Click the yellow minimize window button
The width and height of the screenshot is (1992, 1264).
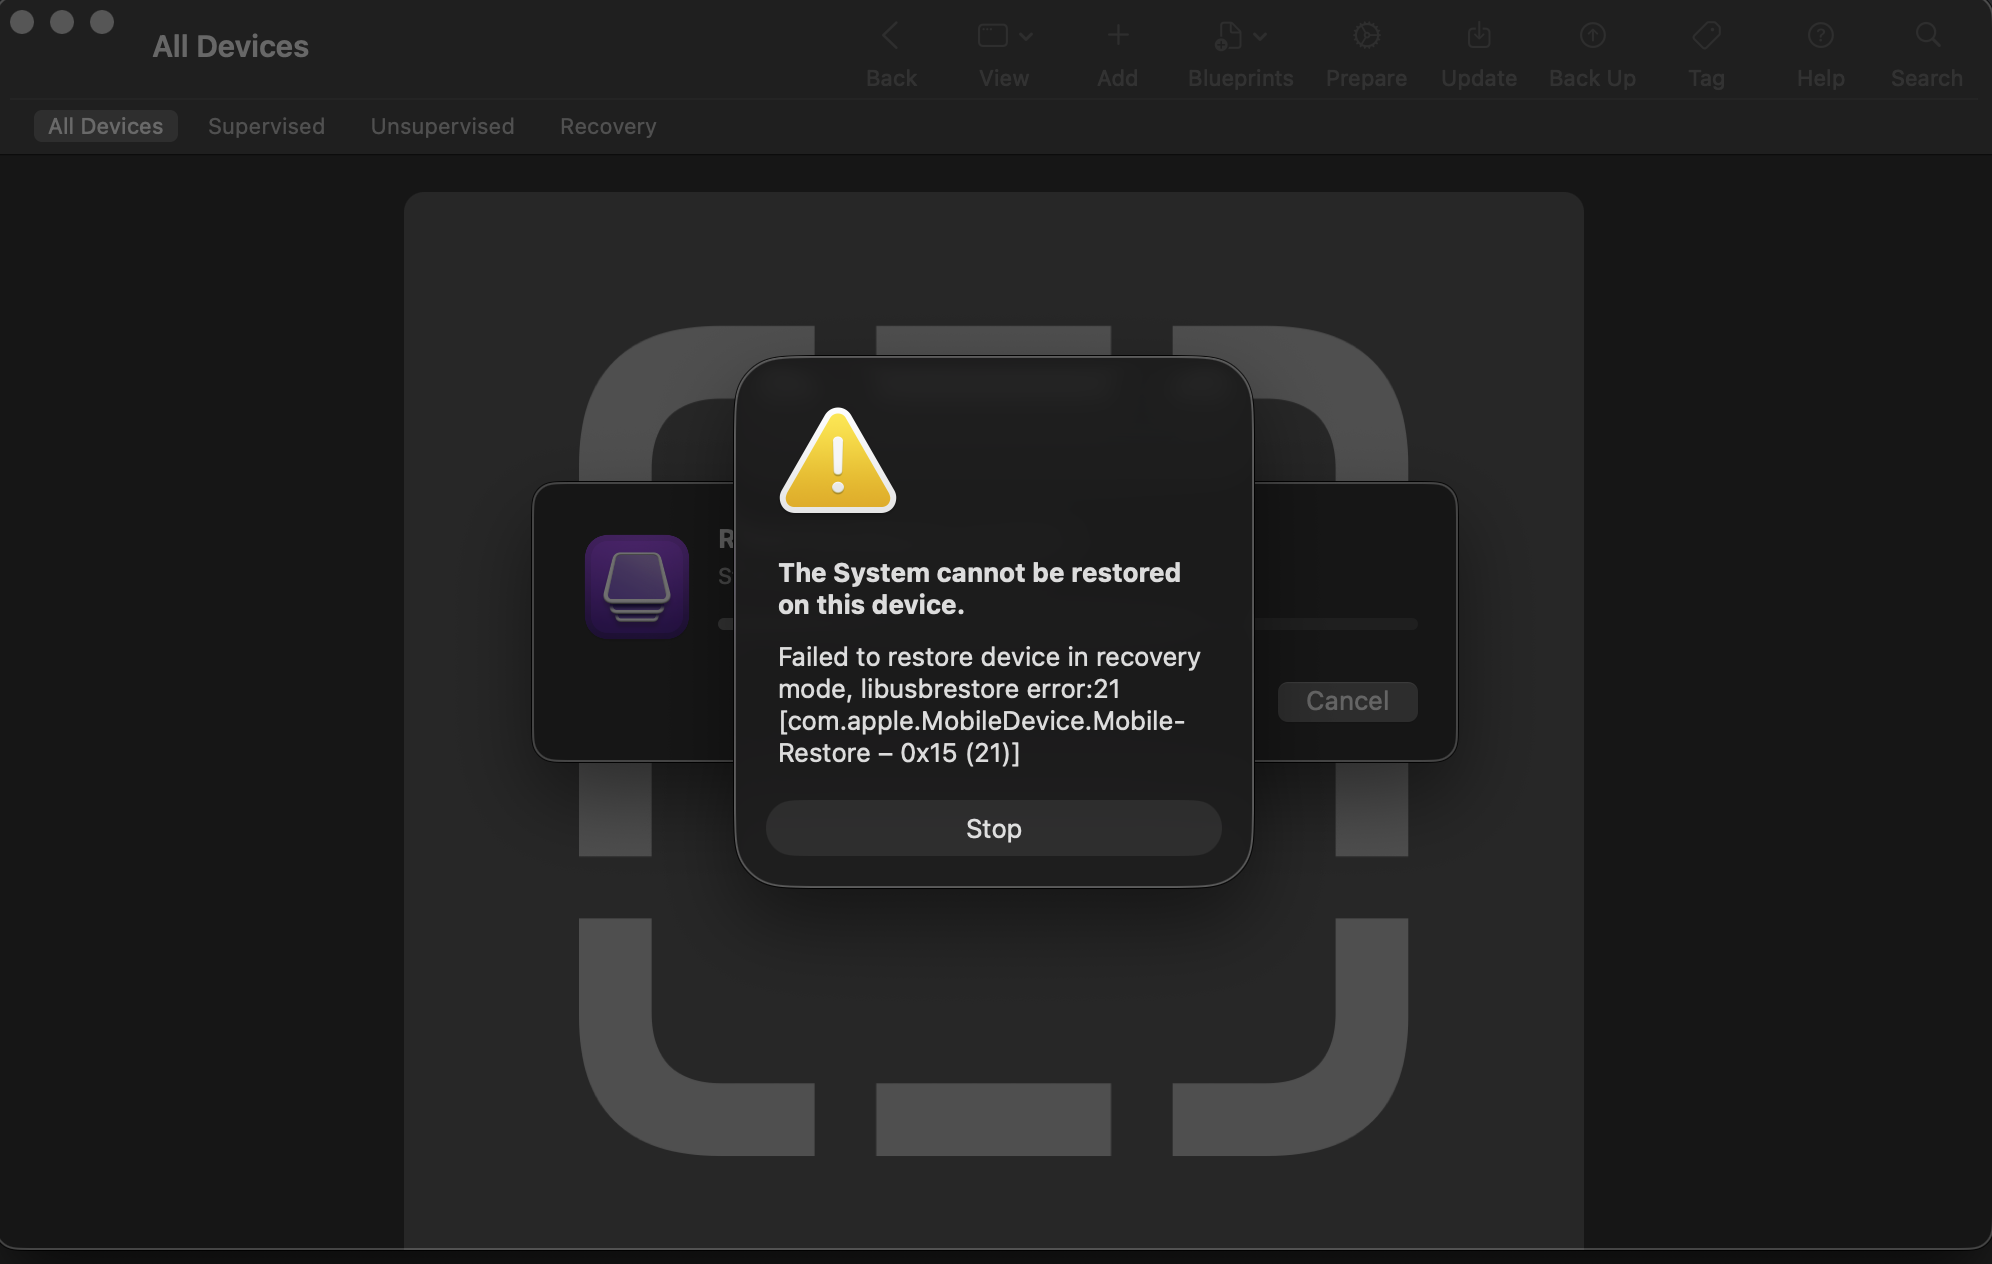(62, 22)
